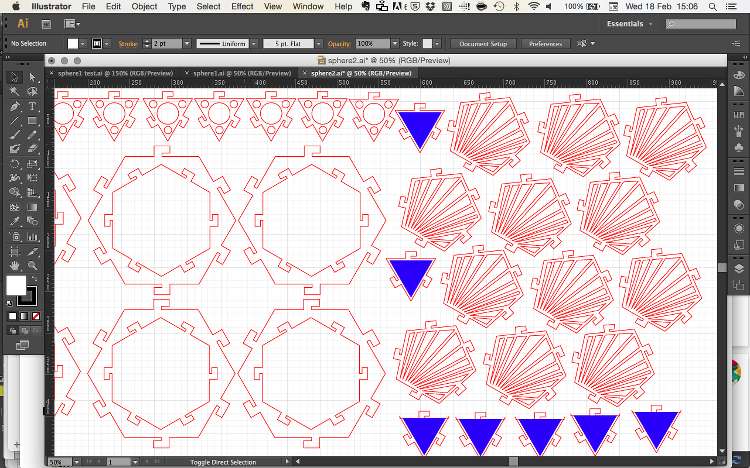Viewport: 750px width, 468px height.
Task: Select the Column Graph tool
Action: (x=32, y=236)
